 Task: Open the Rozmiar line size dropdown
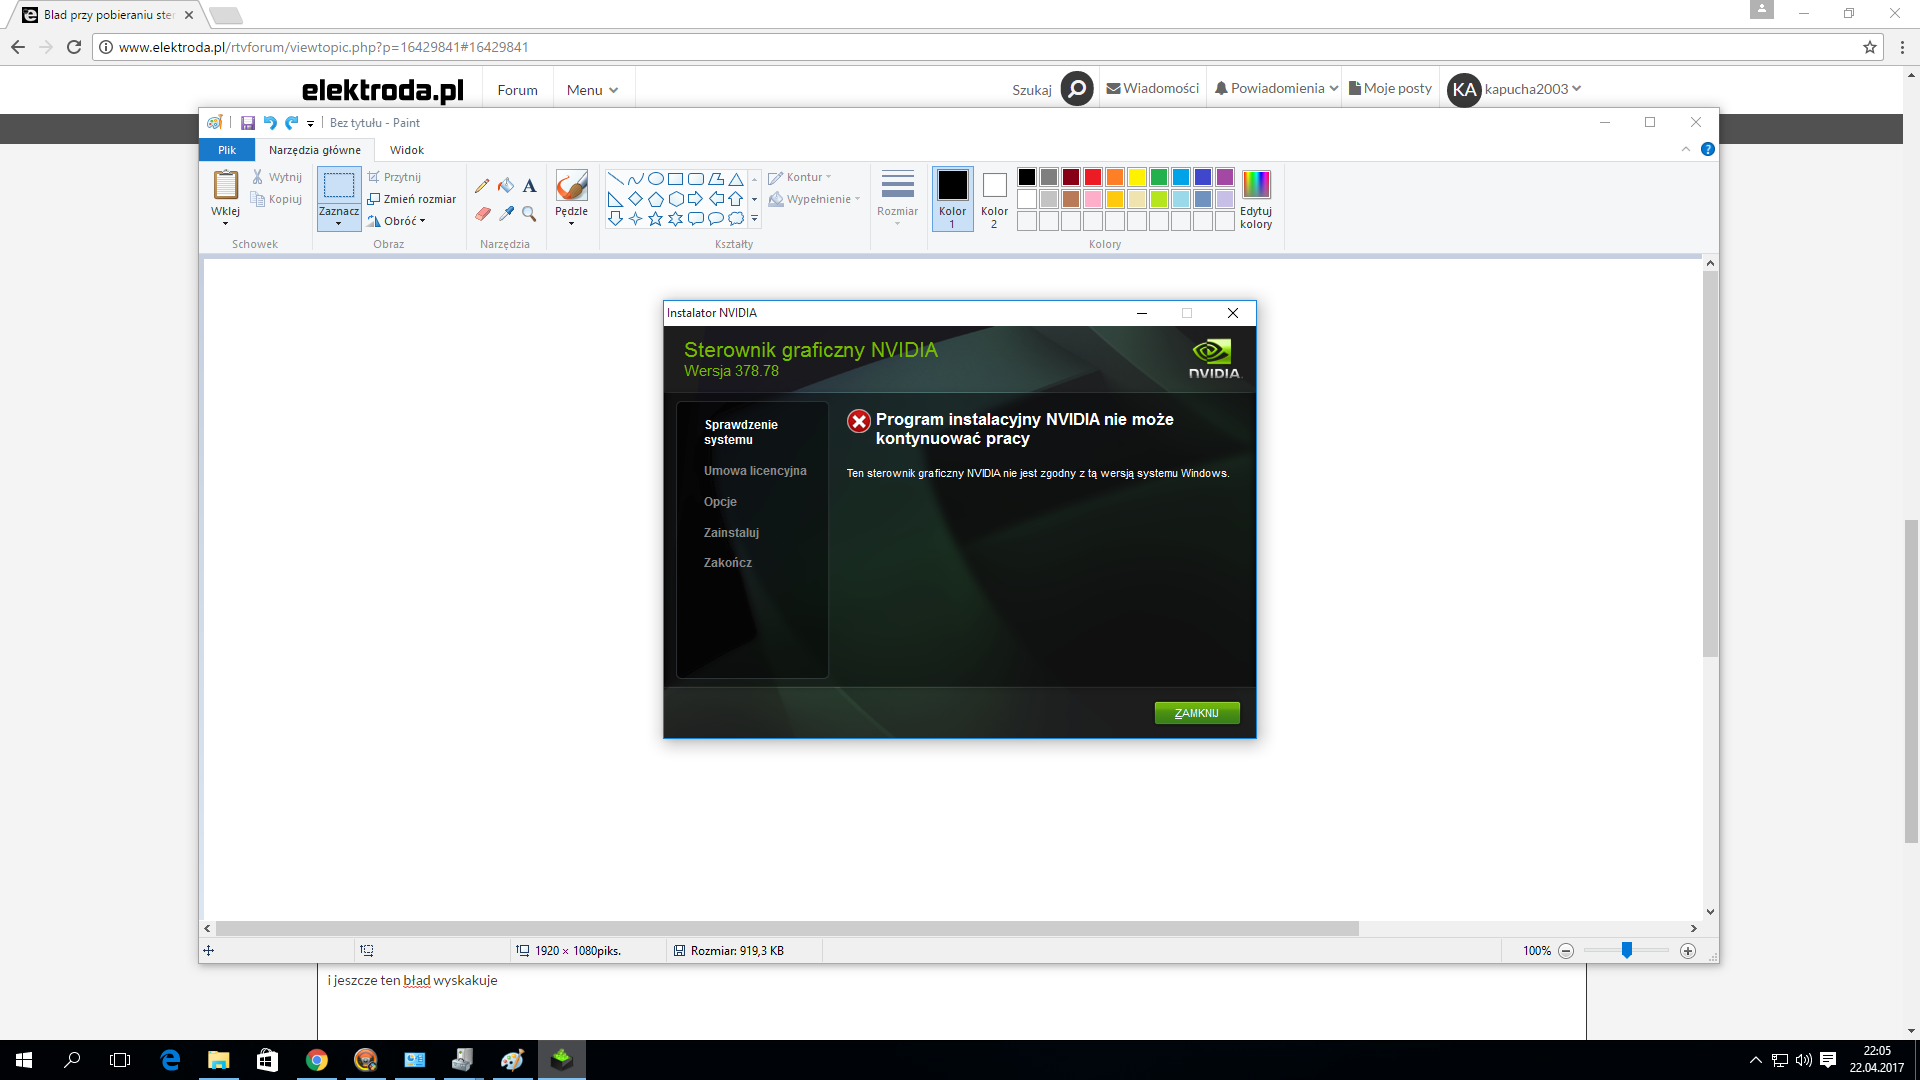pyautogui.click(x=897, y=197)
